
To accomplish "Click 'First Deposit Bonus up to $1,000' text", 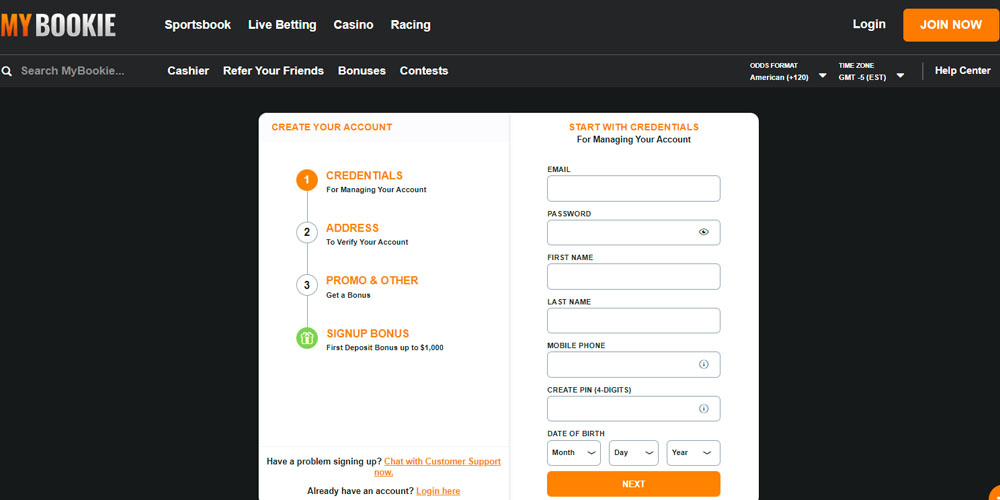I will (x=385, y=348).
